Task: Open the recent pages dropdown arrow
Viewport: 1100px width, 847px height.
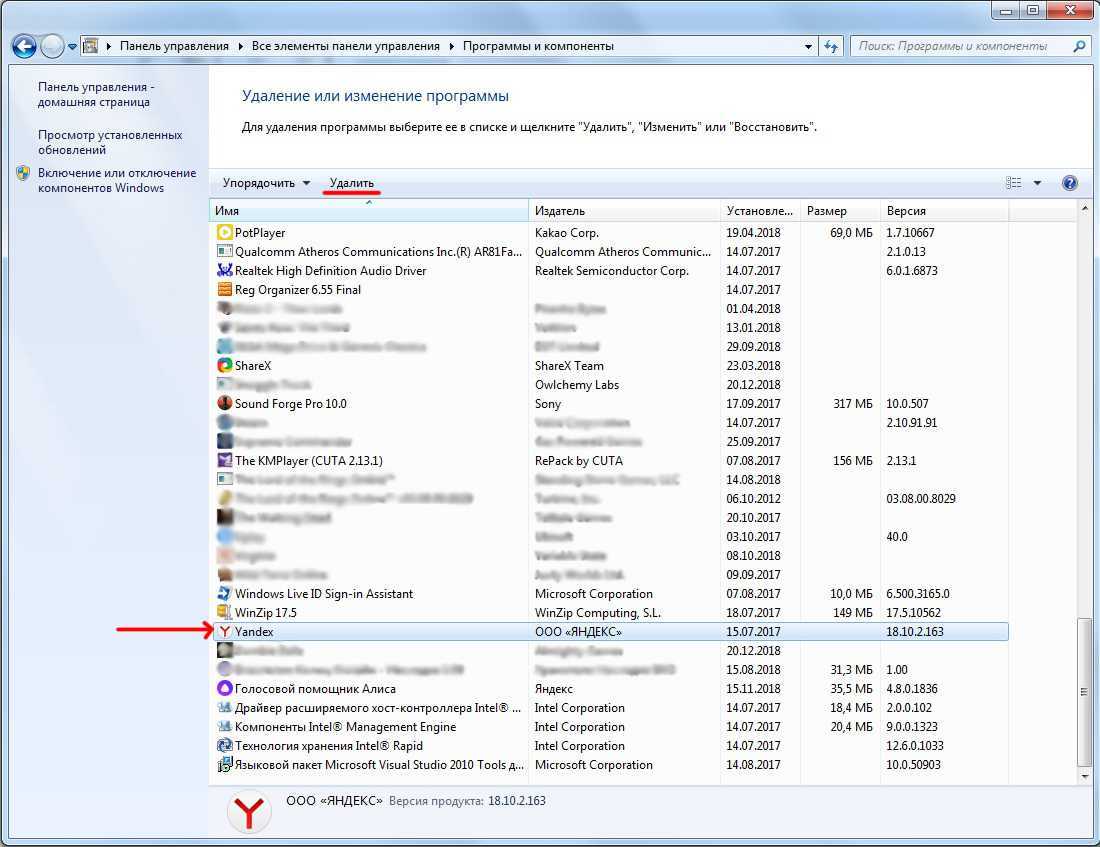Action: 72,47
